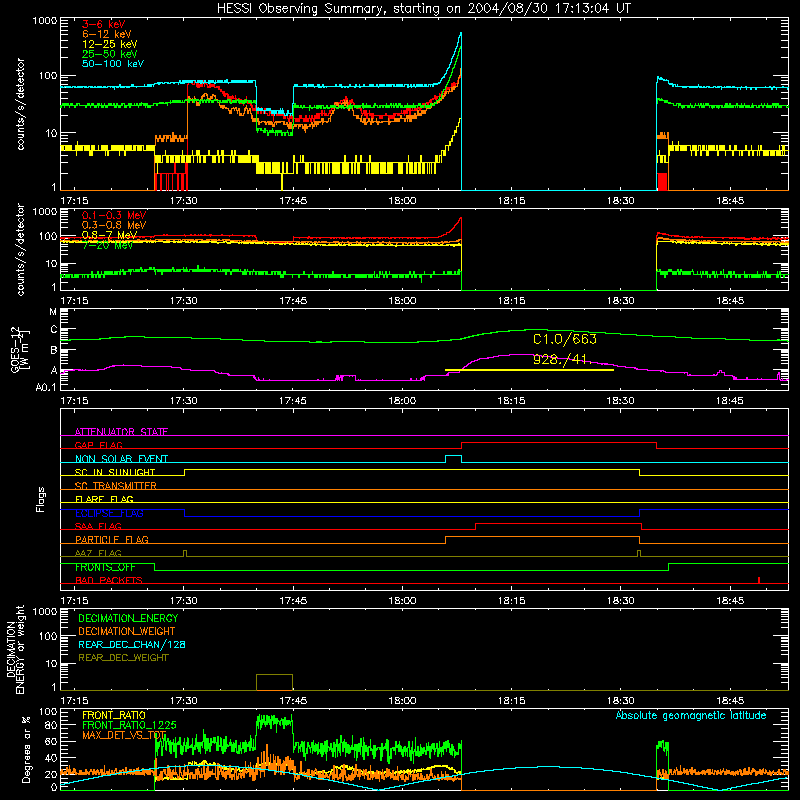Click the GOES-12 y-axis label

click(x=20, y=349)
